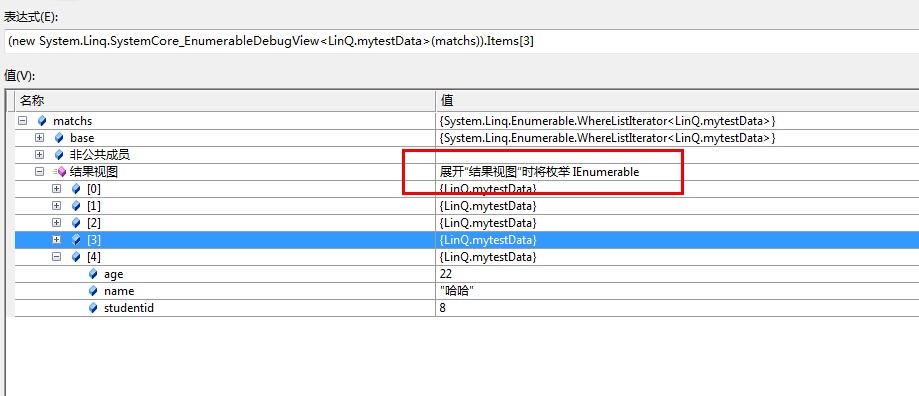Click the blue icon beside matchs

pyautogui.click(x=41, y=121)
